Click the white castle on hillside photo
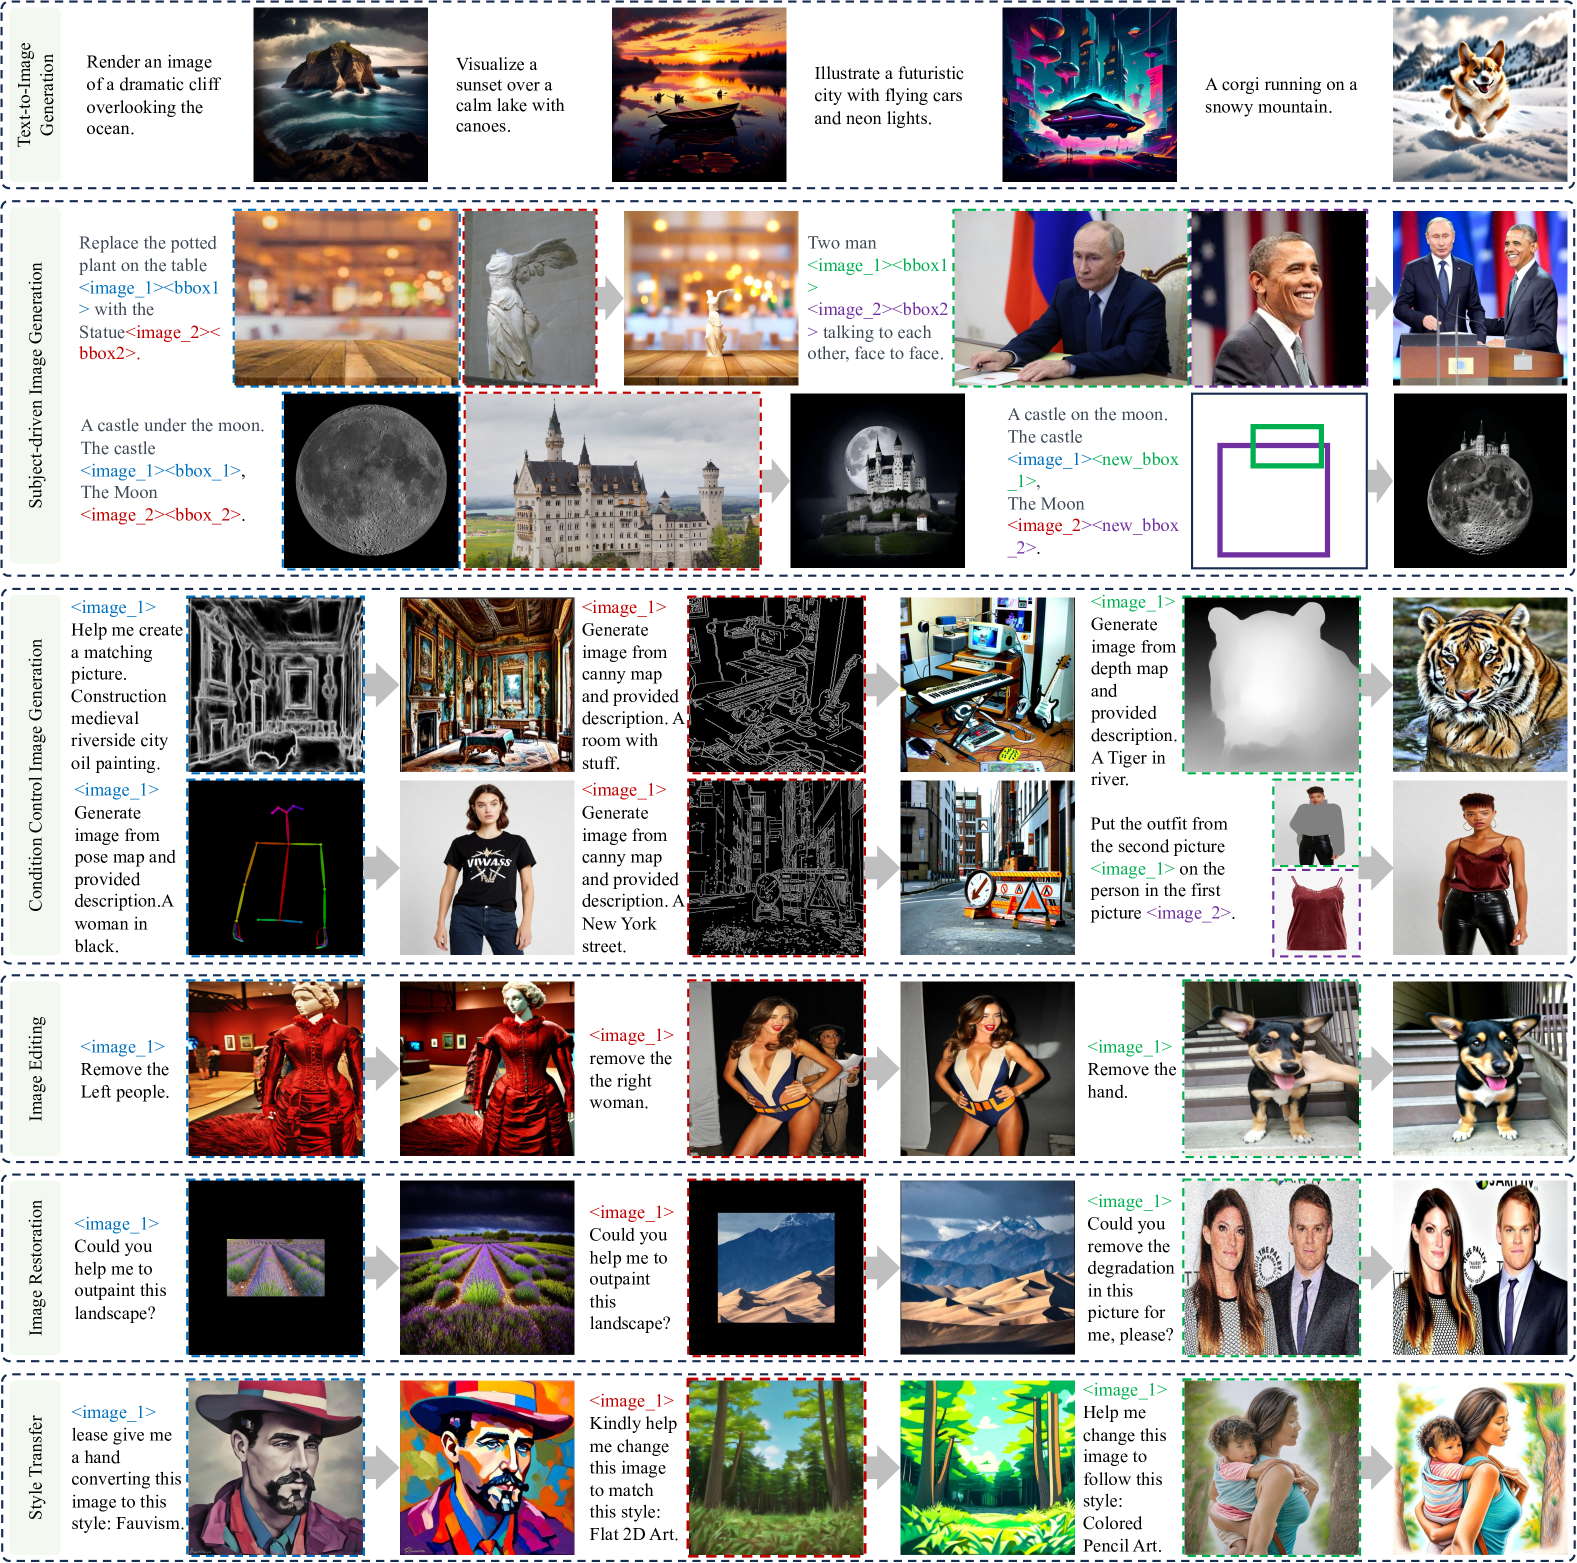This screenshot has height=1563, width=1577. pos(613,480)
